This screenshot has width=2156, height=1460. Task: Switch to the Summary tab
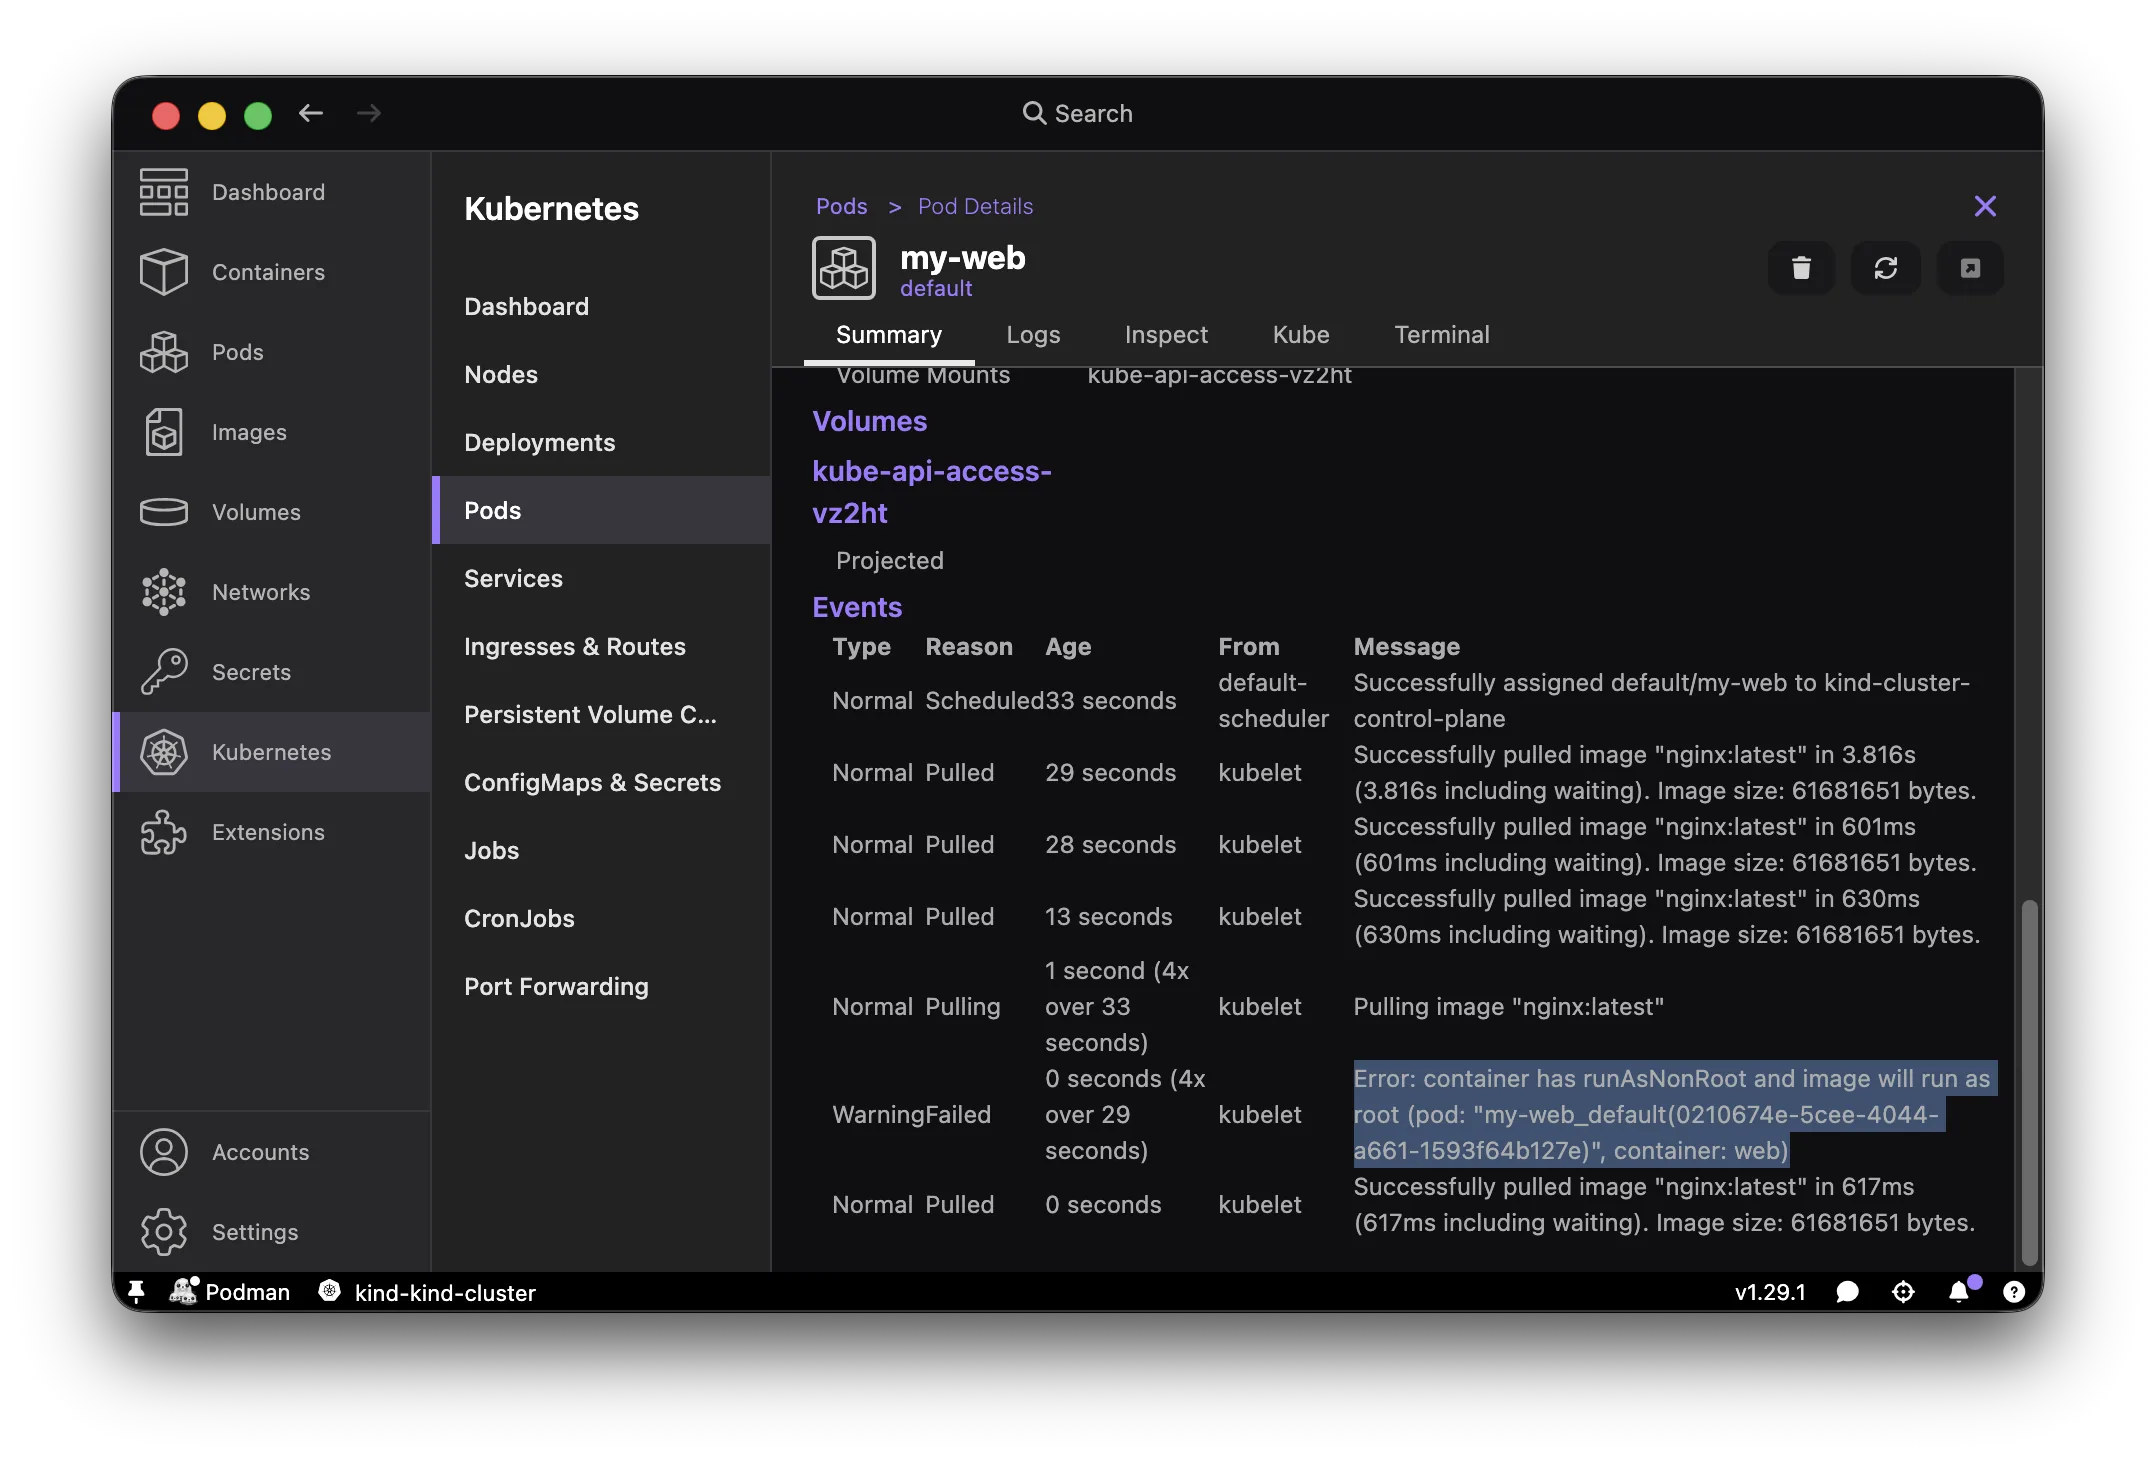[x=889, y=335]
